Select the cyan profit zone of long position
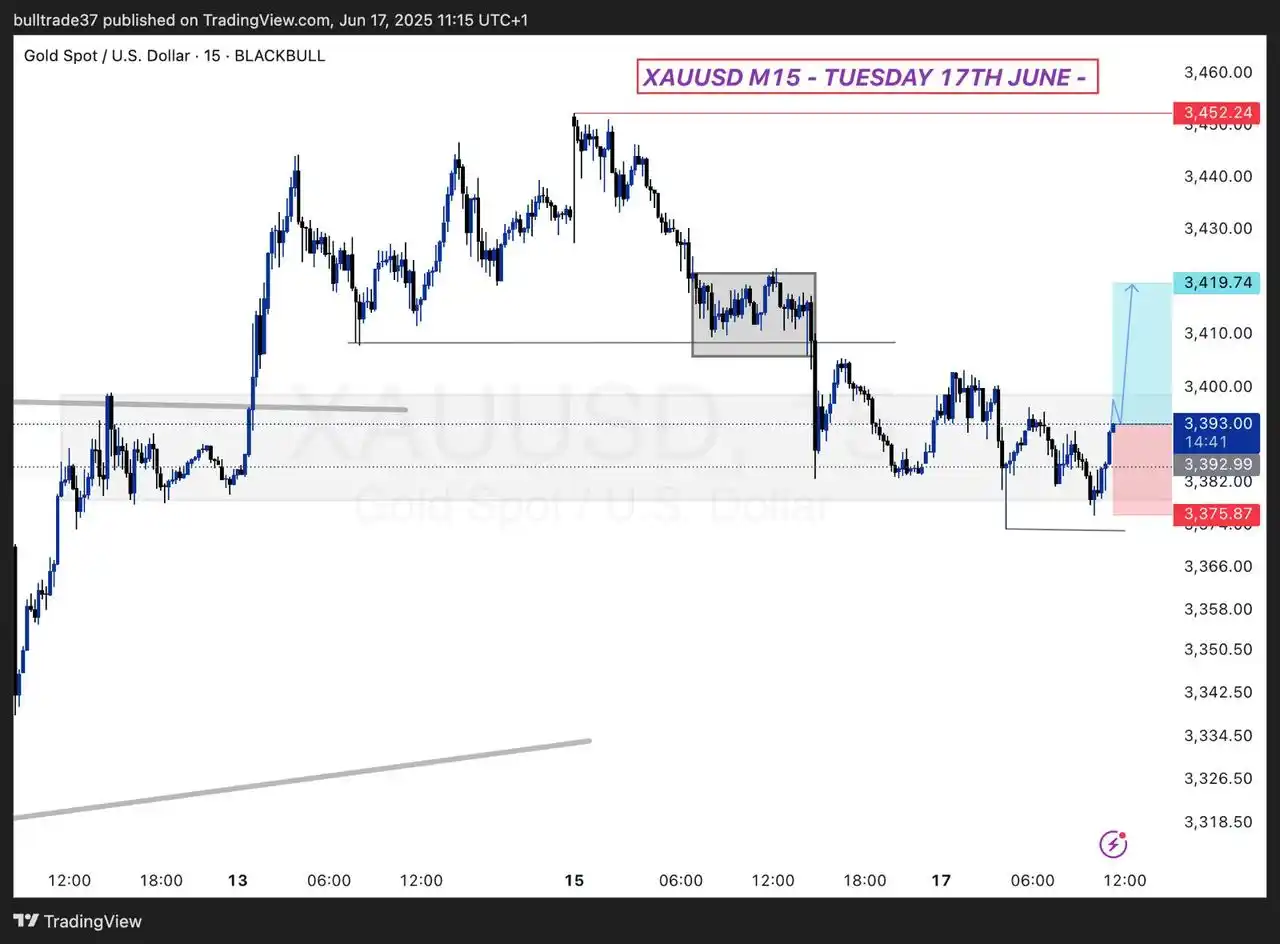 (x=1142, y=353)
